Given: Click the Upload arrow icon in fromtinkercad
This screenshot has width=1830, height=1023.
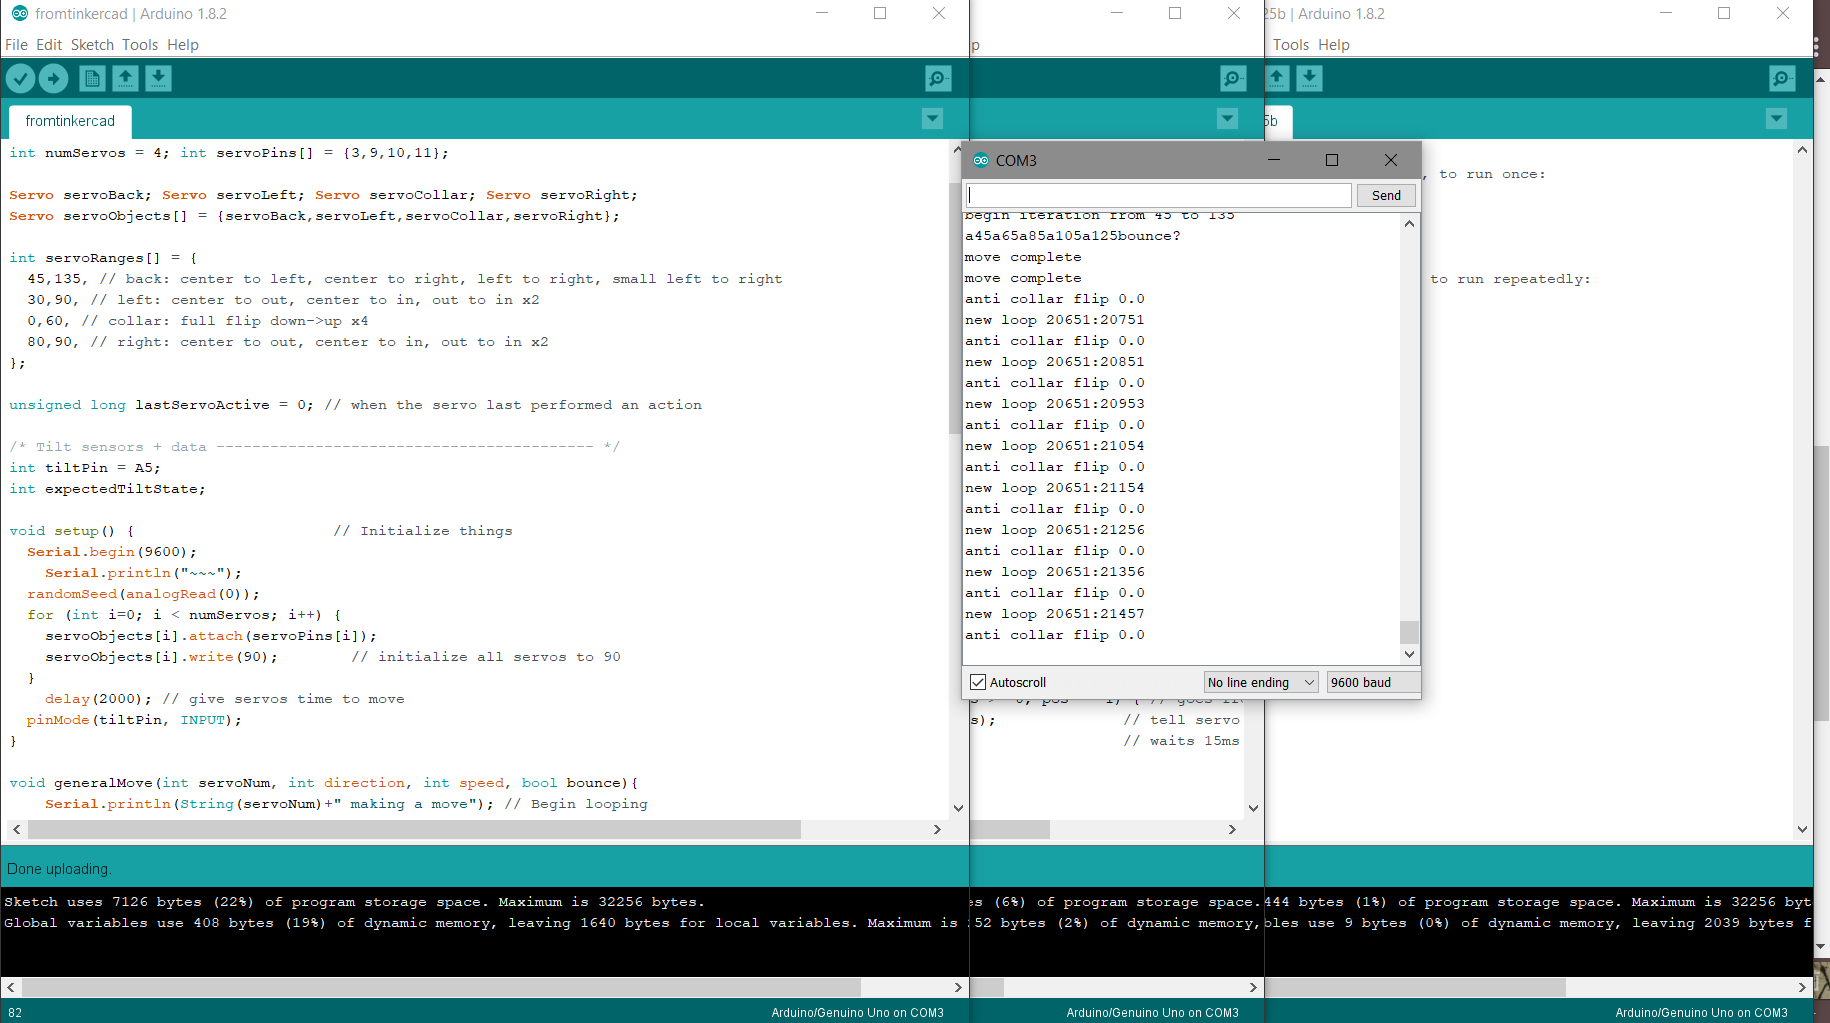Looking at the screenshot, I should click(54, 78).
